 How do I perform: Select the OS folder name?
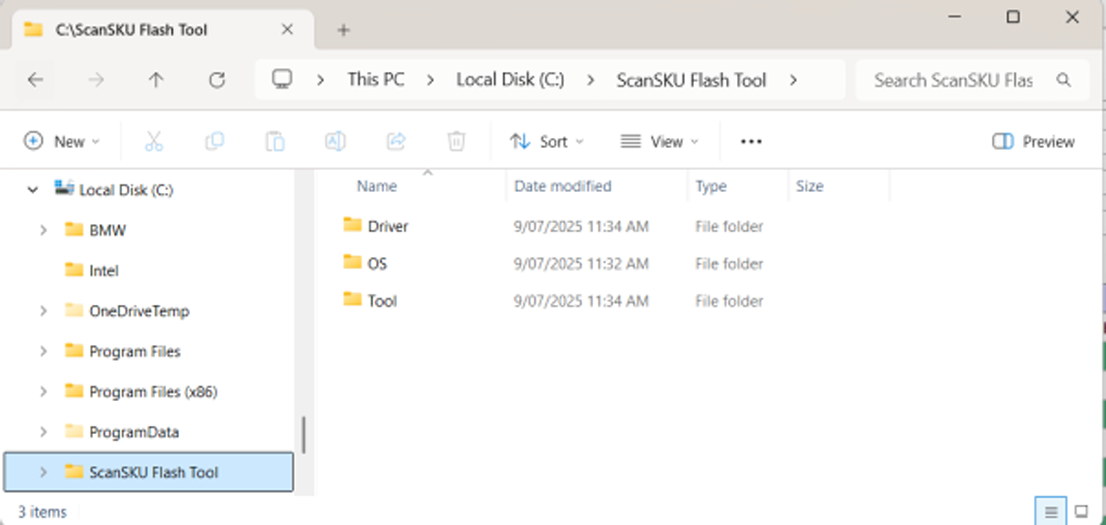click(377, 263)
